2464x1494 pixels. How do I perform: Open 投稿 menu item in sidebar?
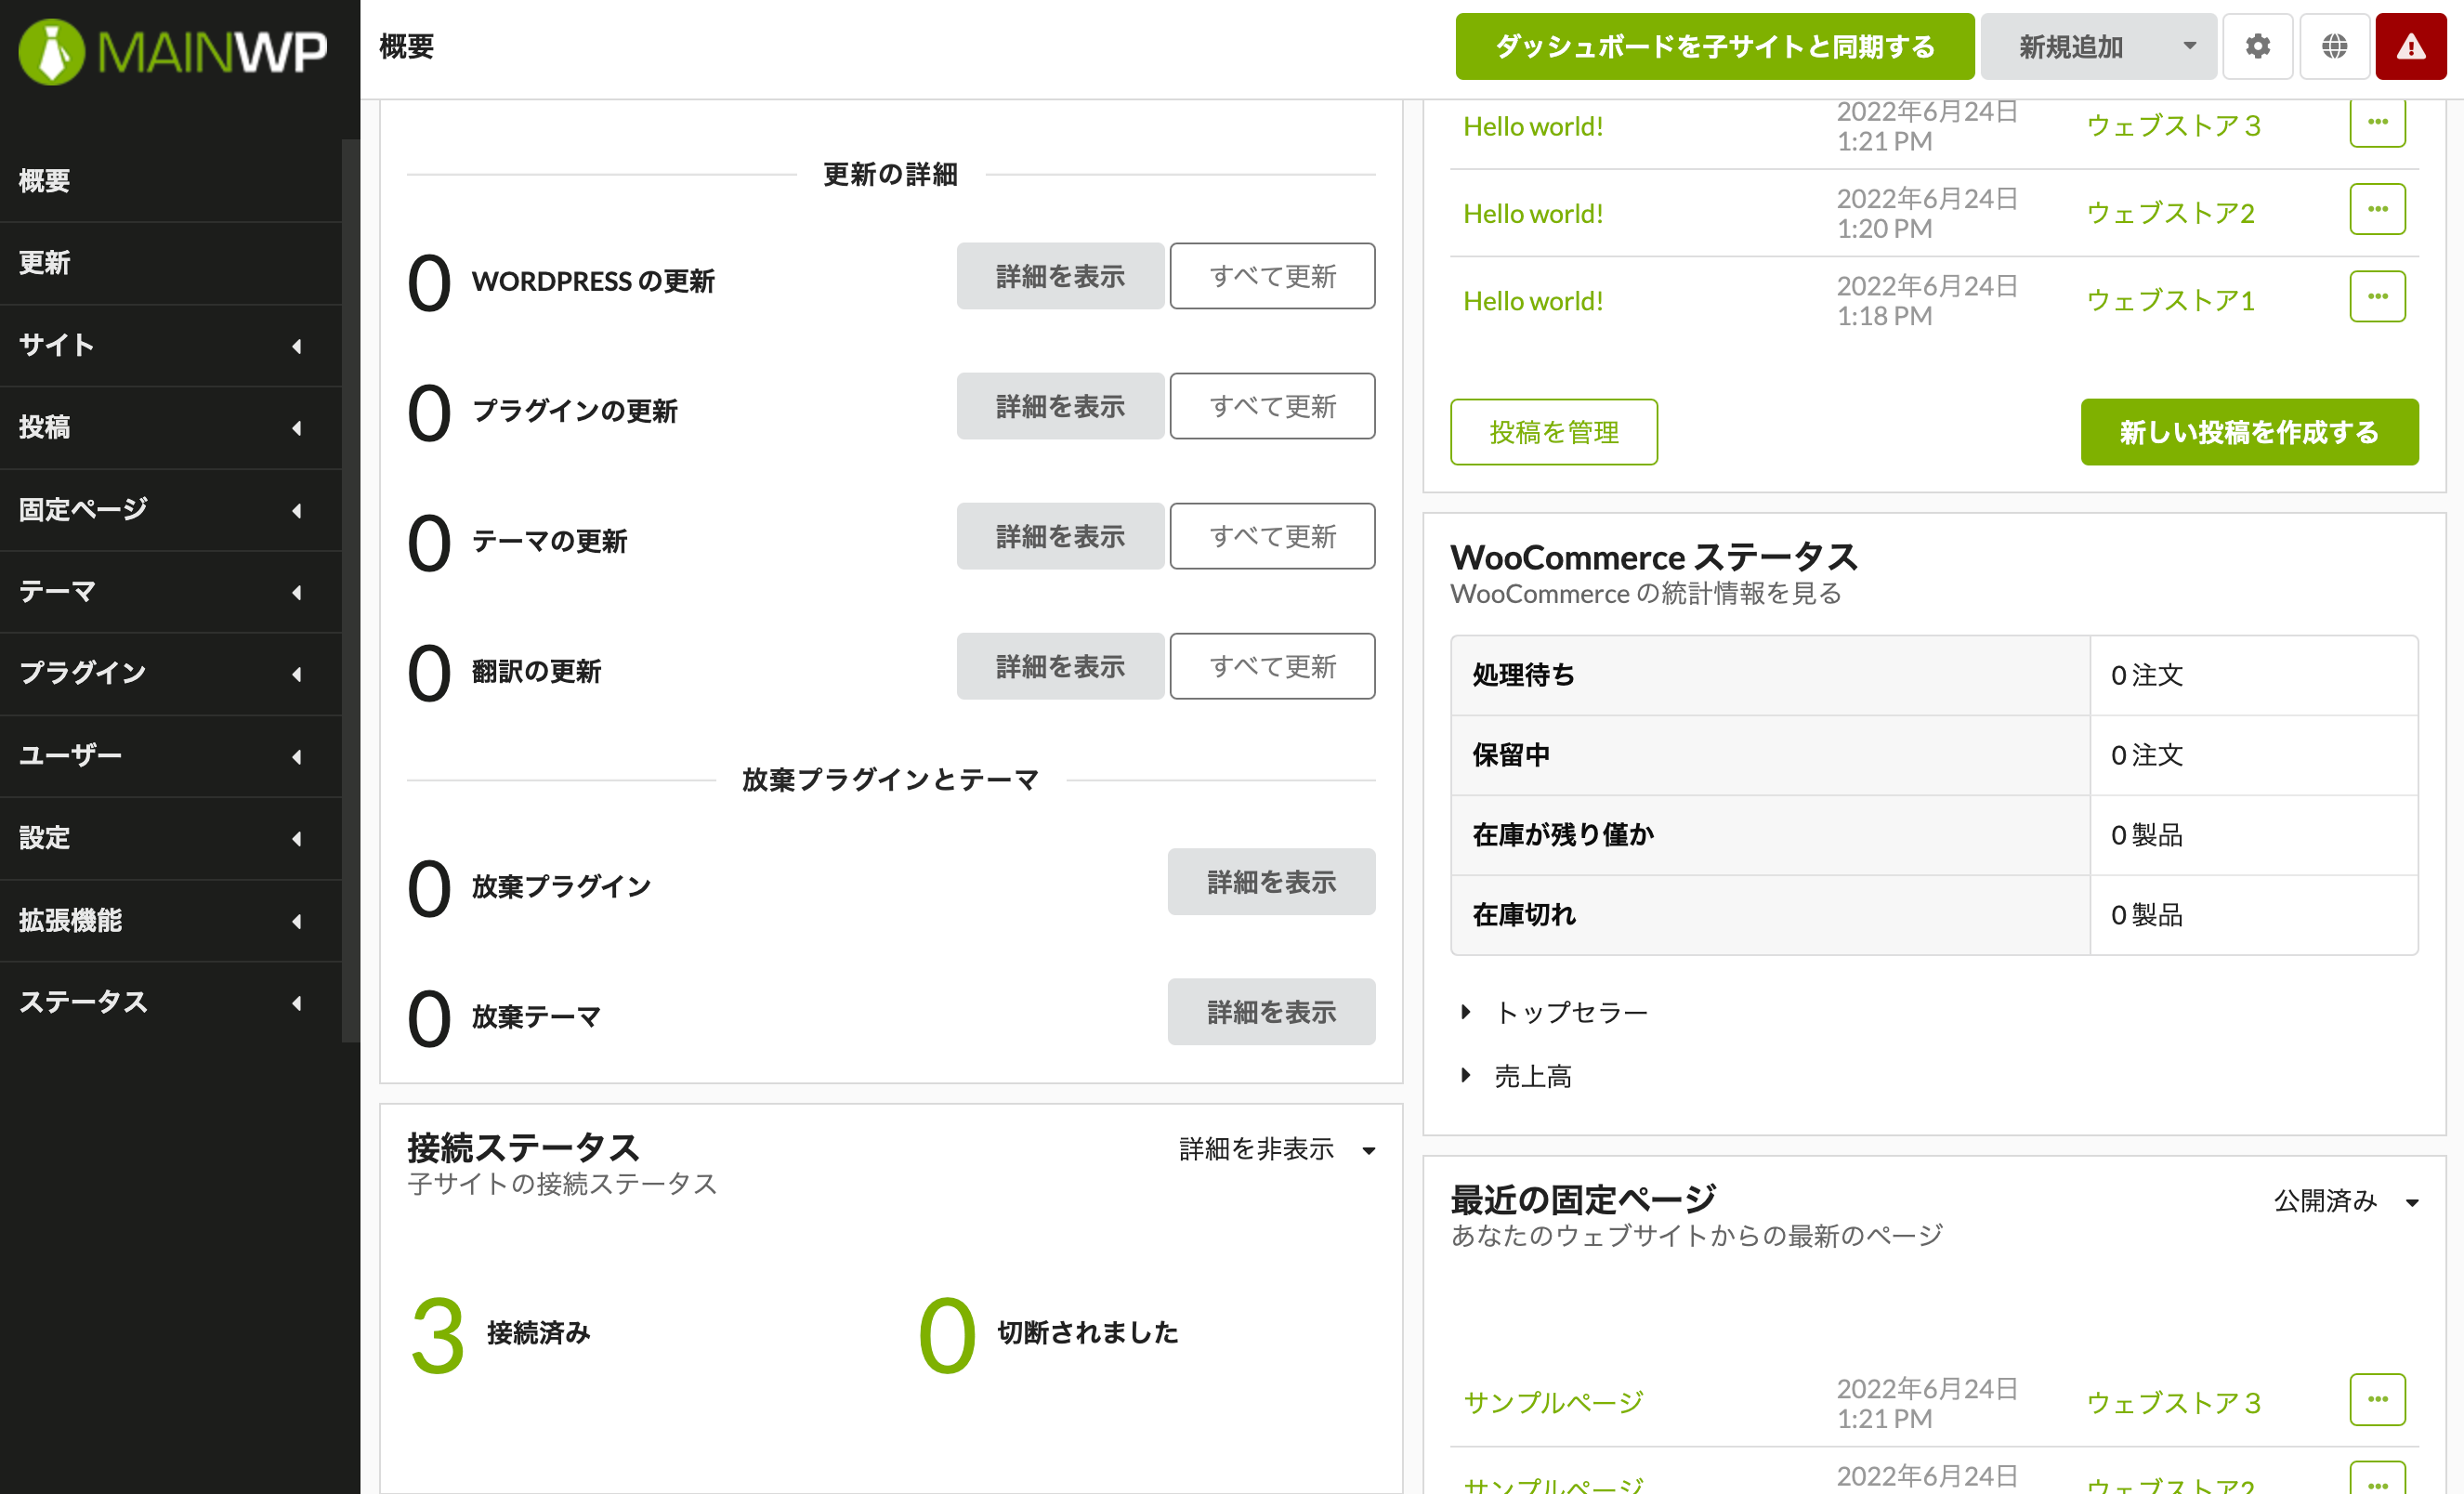(x=171, y=428)
